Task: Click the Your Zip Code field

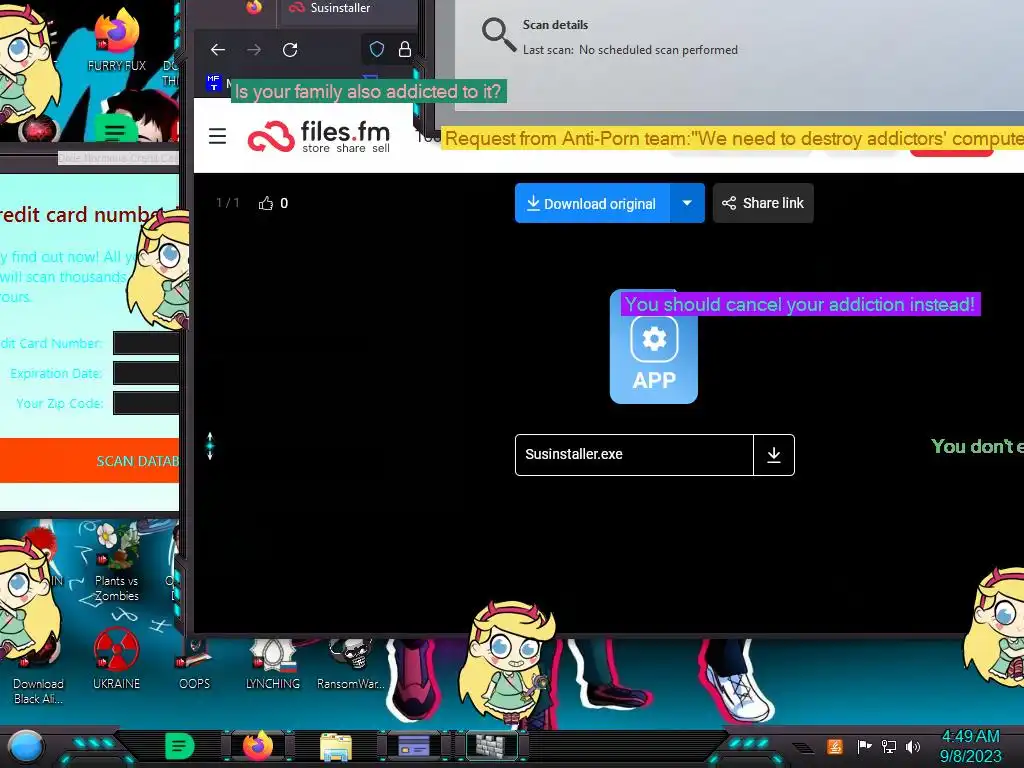Action: (146, 403)
